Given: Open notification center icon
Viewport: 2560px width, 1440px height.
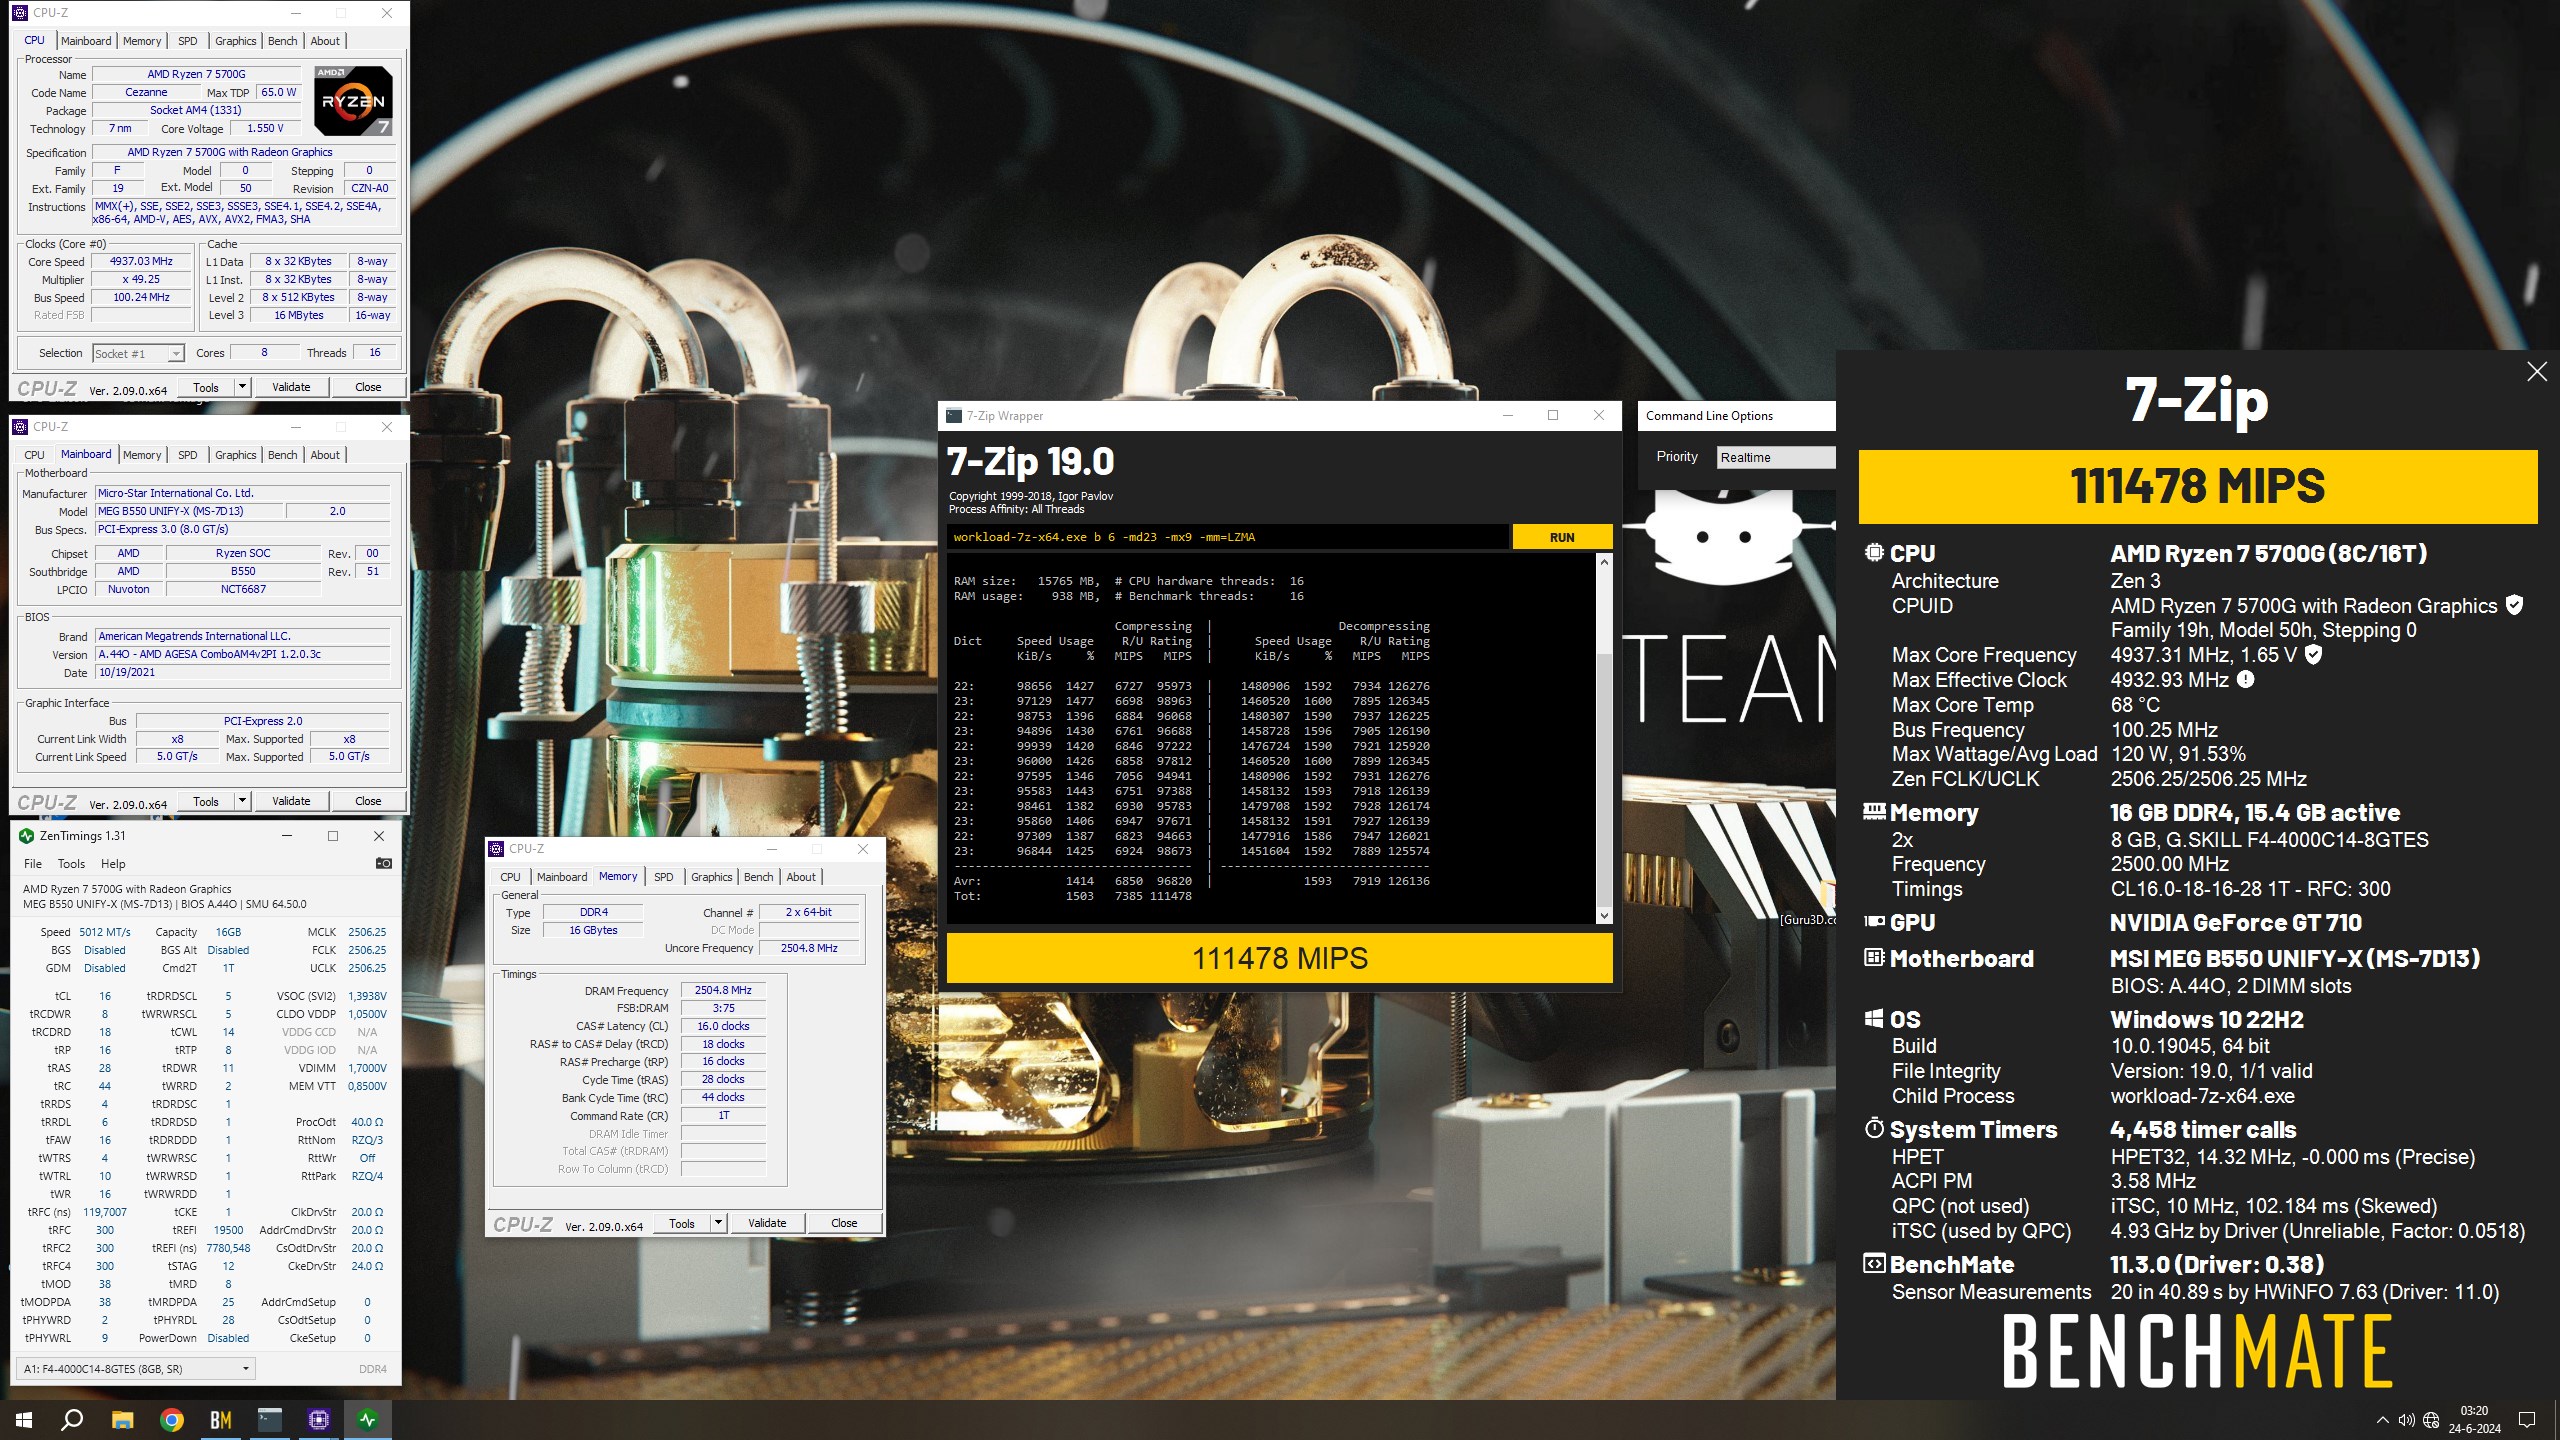Looking at the screenshot, I should point(2527,1420).
